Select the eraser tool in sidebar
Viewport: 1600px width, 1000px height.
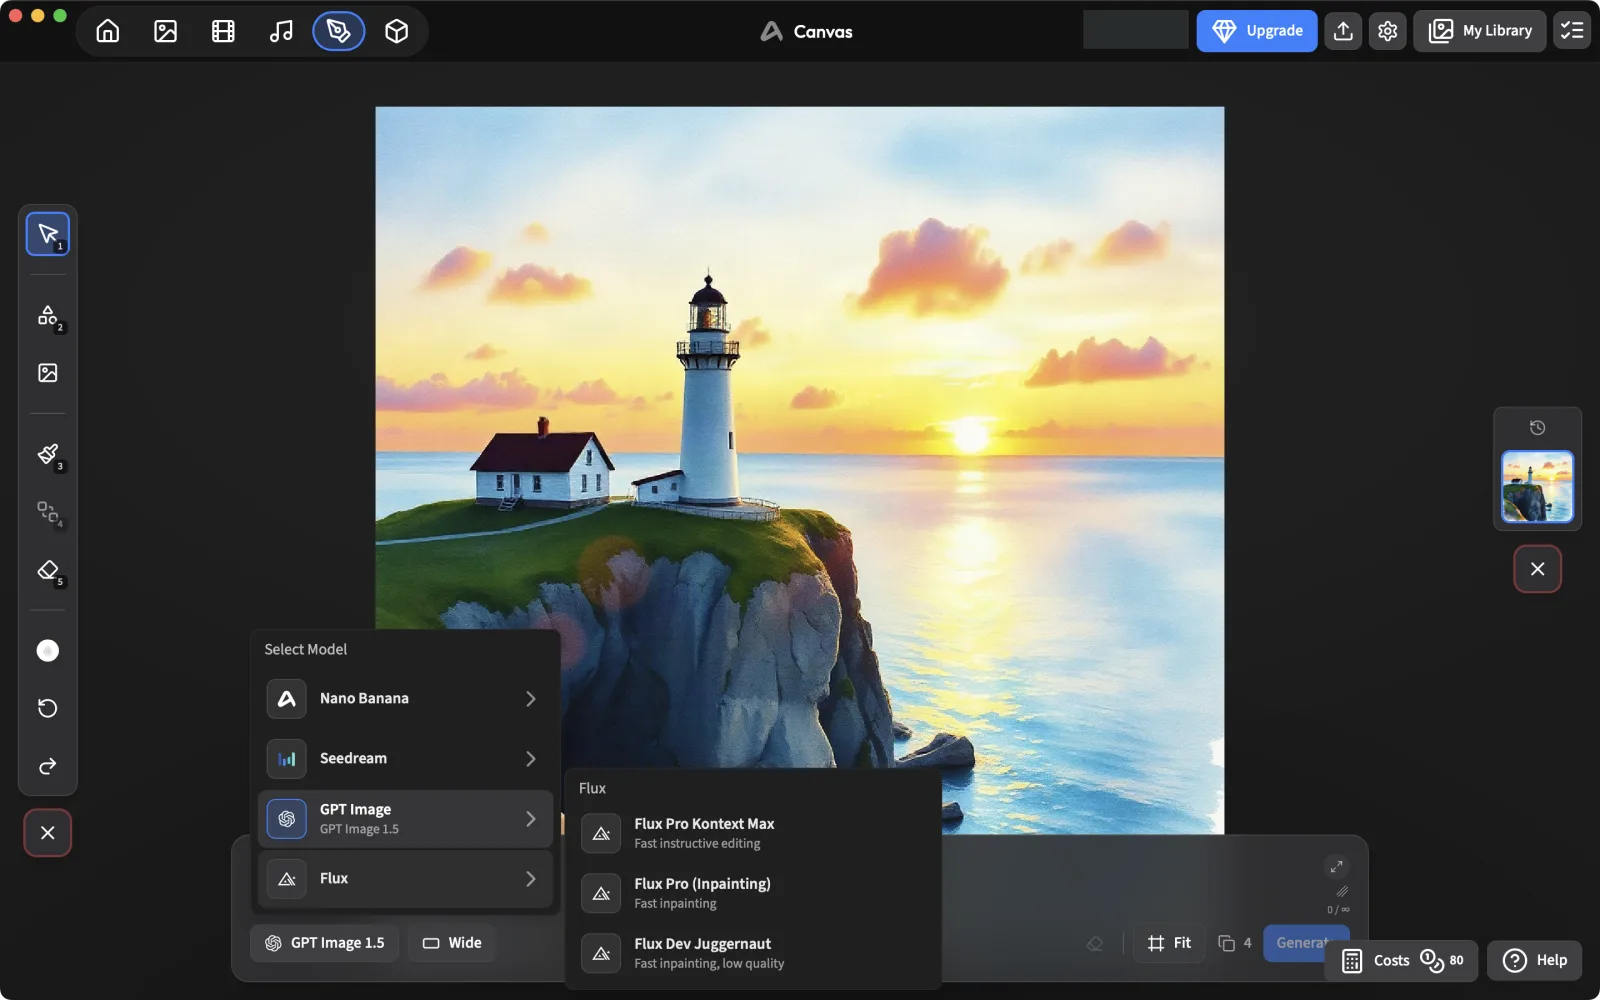tap(48, 570)
